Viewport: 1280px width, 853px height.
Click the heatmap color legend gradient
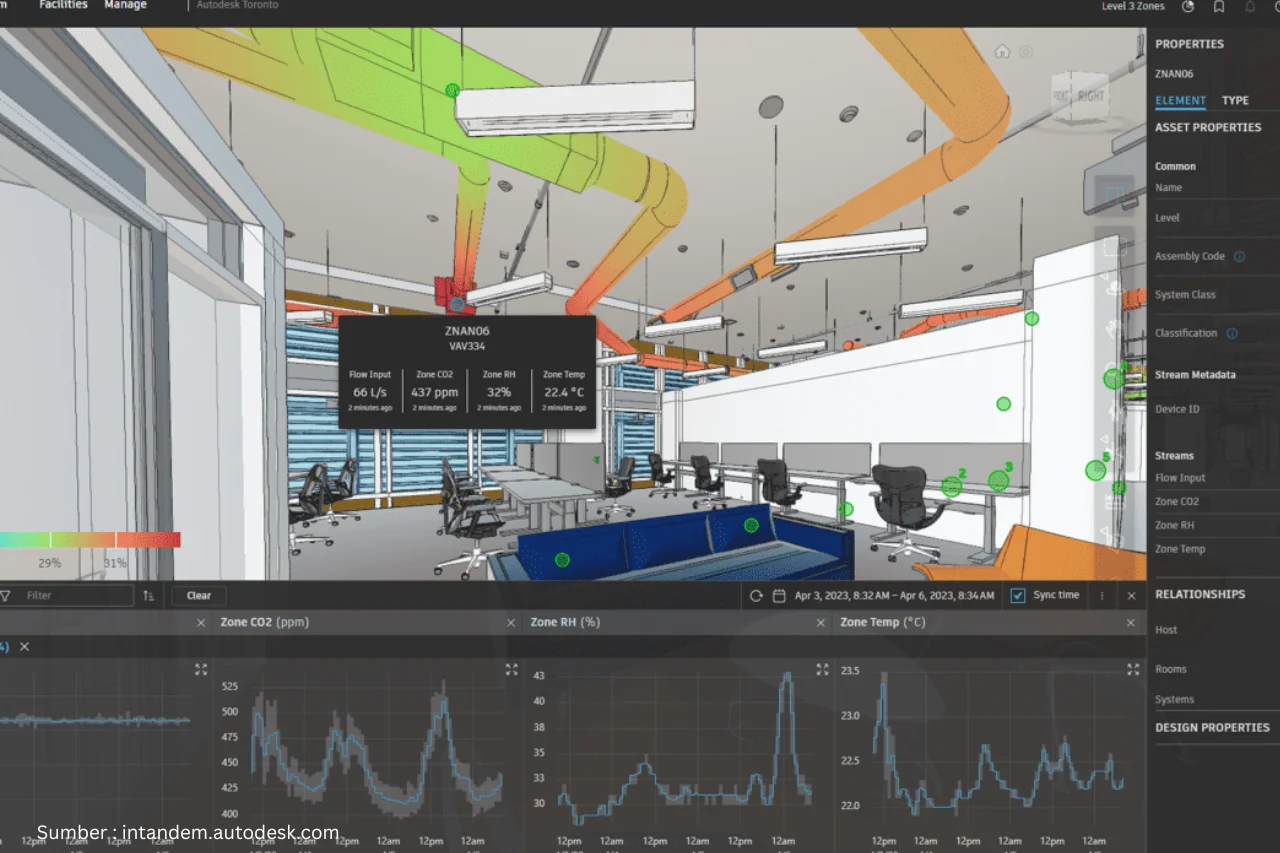pyautogui.click(x=90, y=539)
